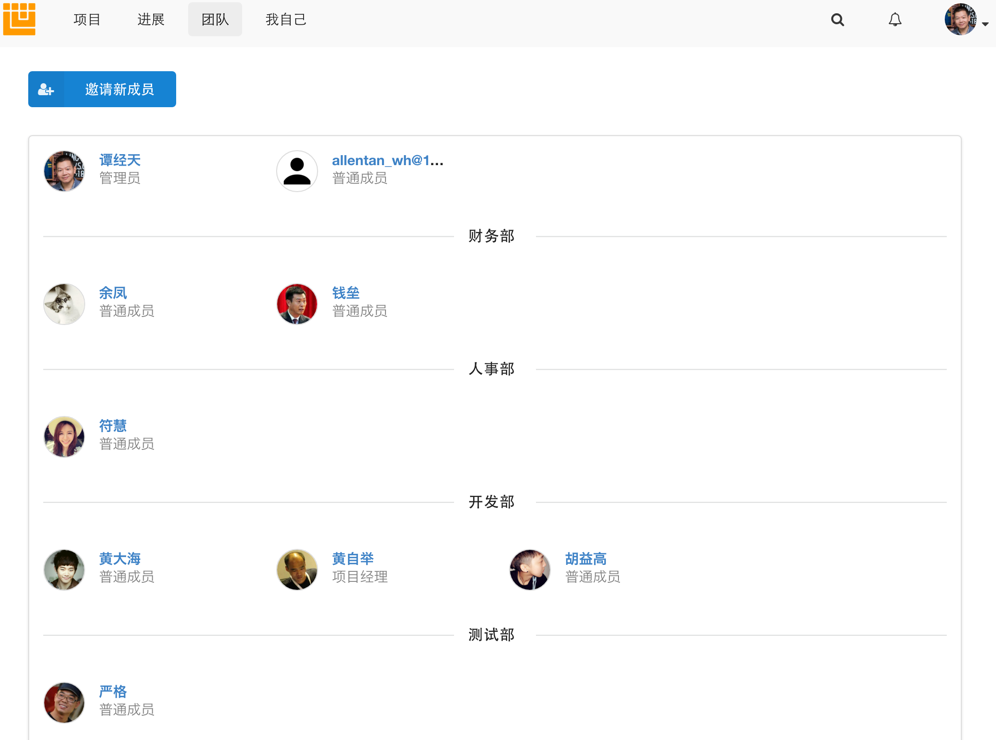
Task: Expand the account menu with the dropdown arrow
Action: click(x=984, y=23)
